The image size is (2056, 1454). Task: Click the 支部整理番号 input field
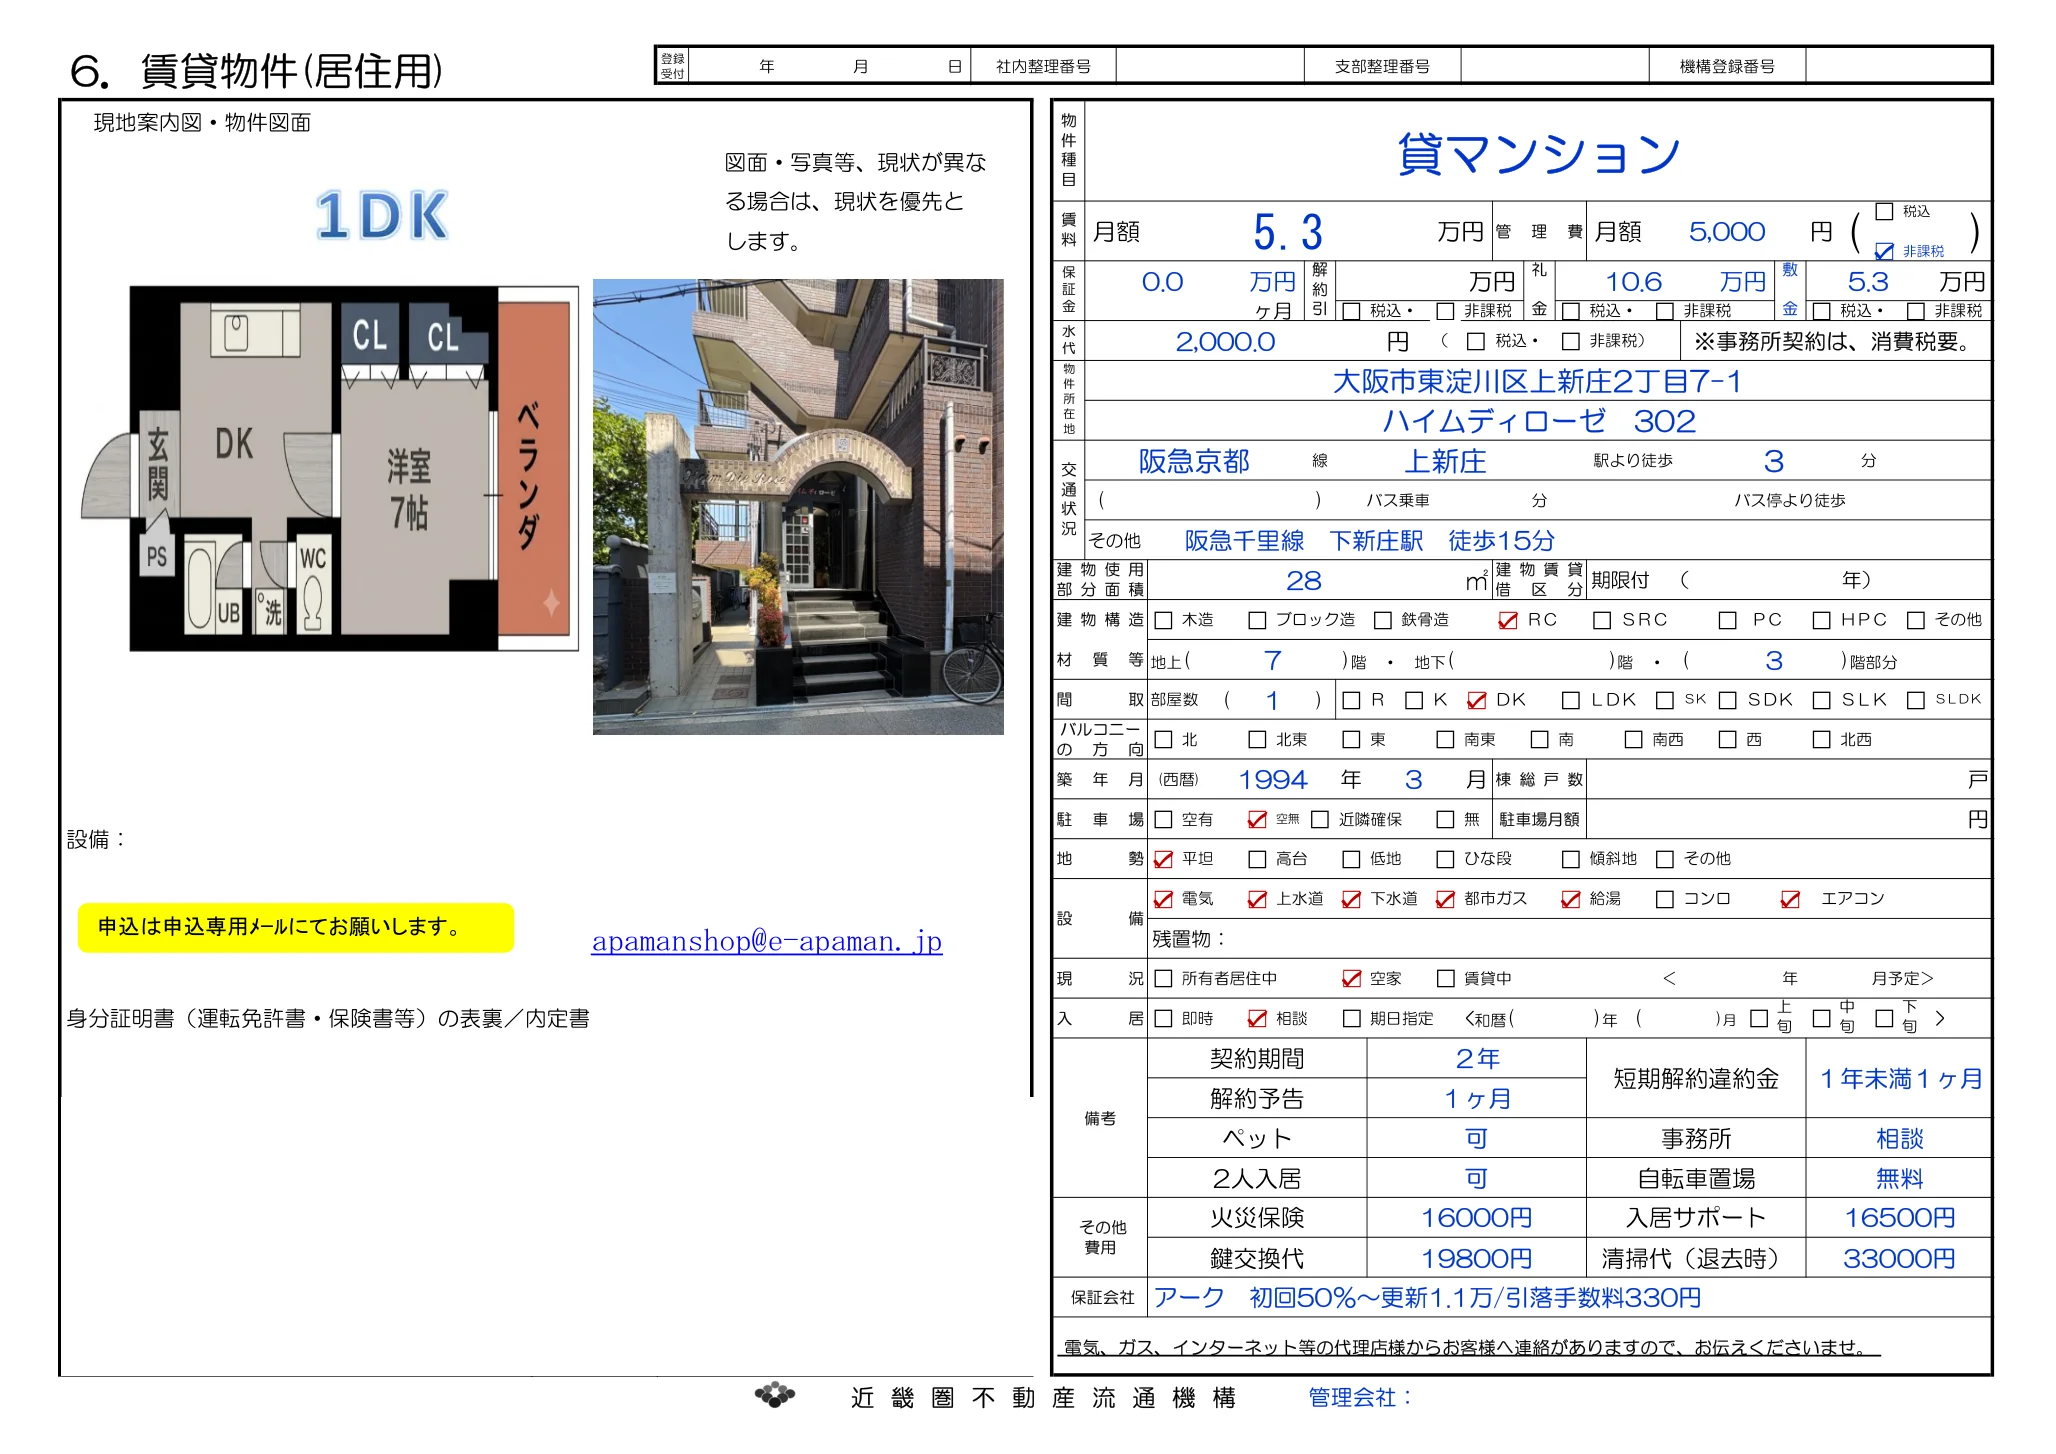(1554, 66)
